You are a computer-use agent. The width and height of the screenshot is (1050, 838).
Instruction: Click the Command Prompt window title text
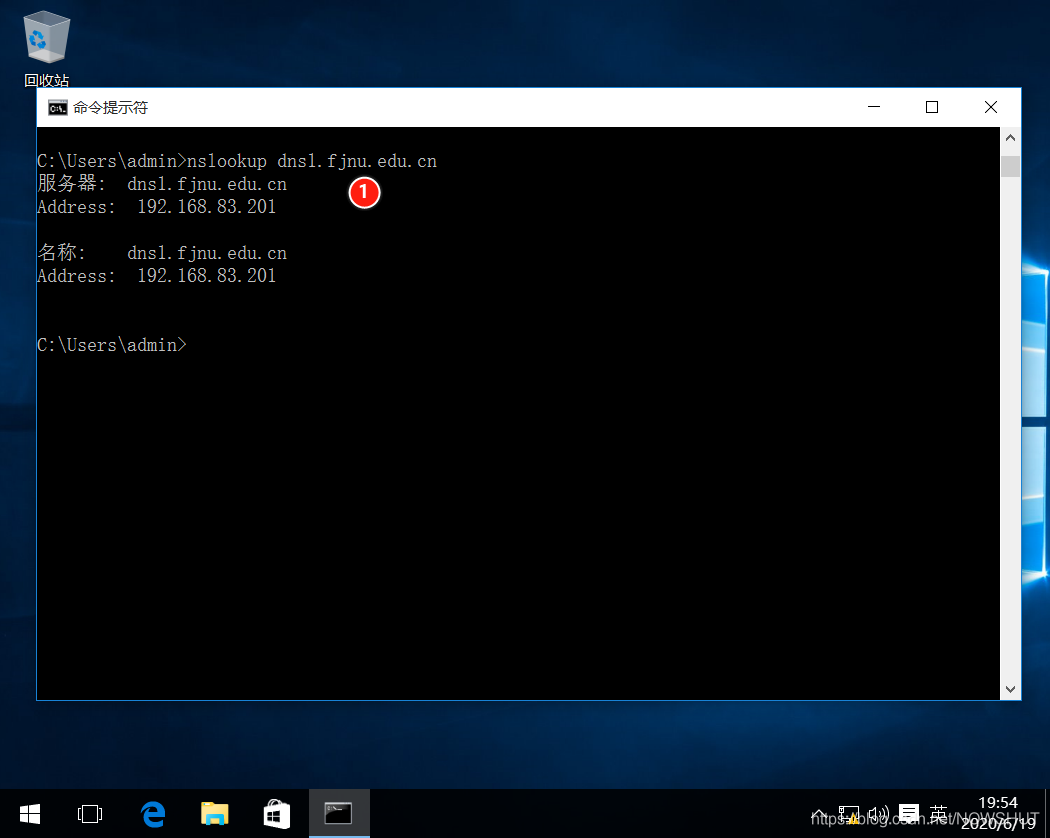[110, 108]
